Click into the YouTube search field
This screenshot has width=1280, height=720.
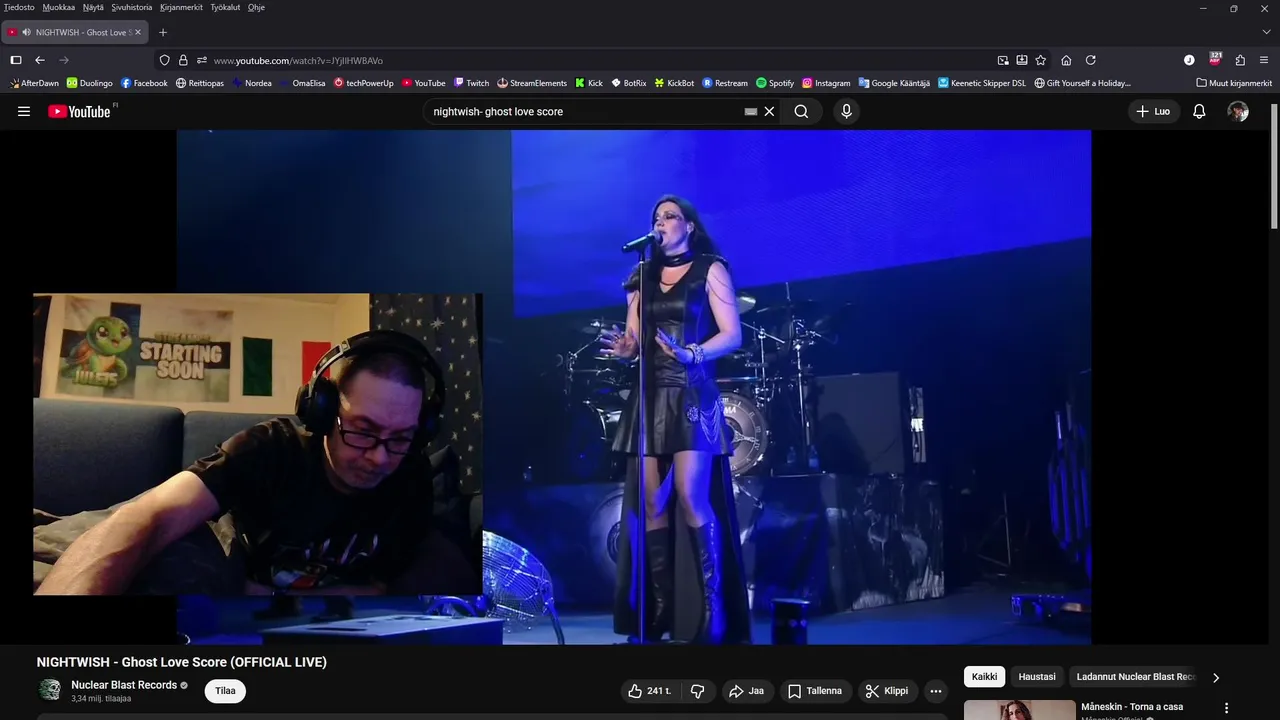coord(585,111)
